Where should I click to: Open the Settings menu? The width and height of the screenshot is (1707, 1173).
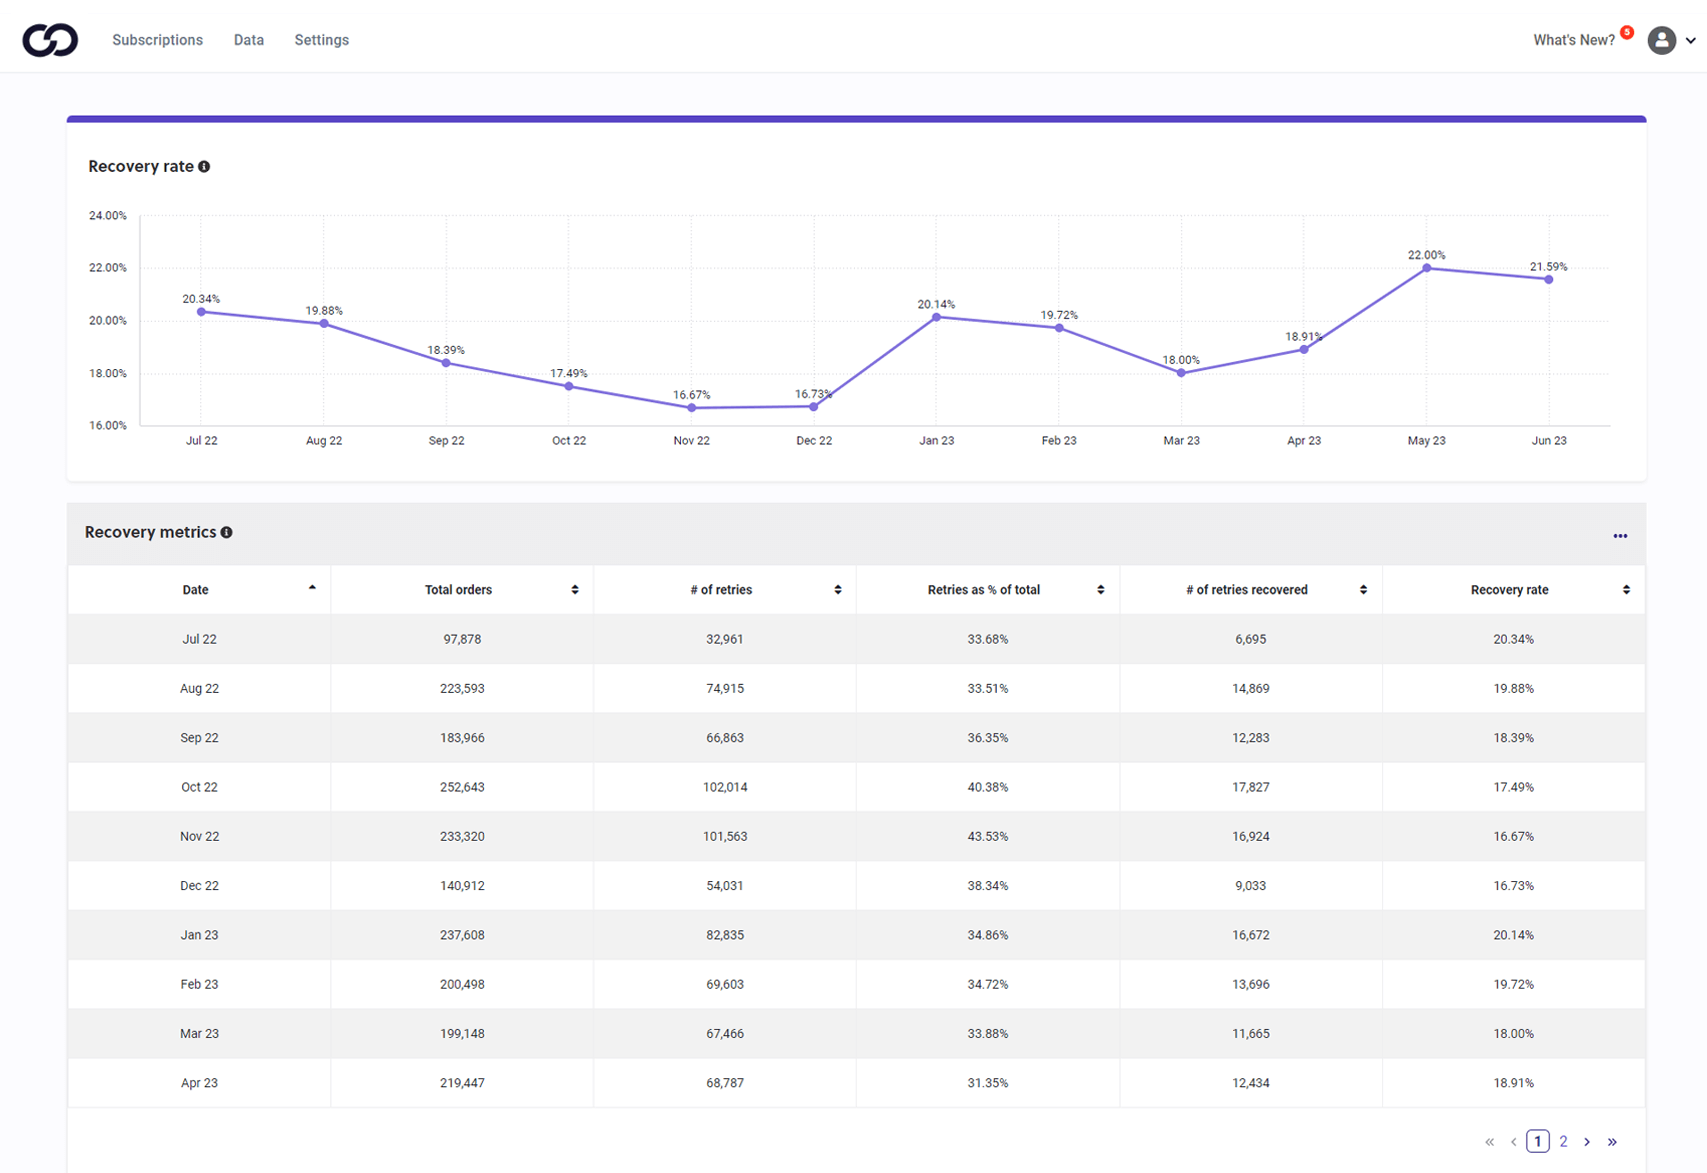[x=321, y=40]
